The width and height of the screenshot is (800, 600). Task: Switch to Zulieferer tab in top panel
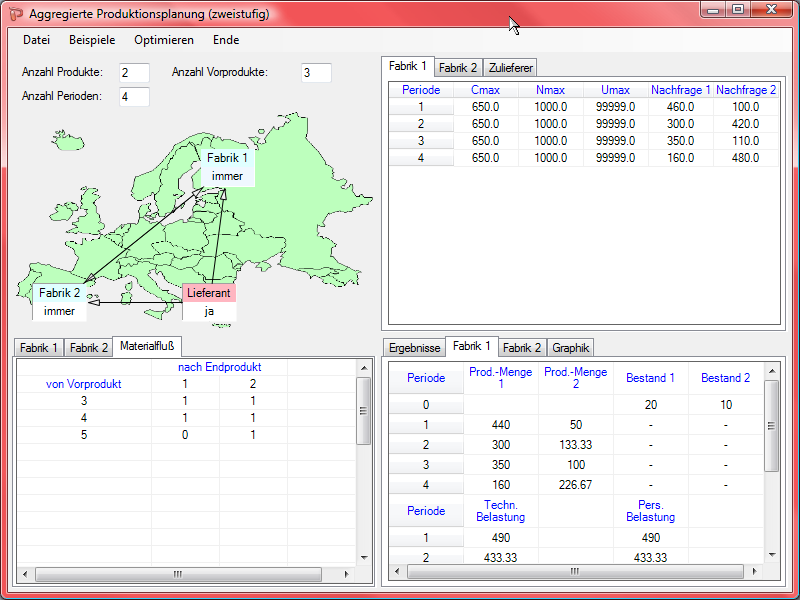[510, 68]
